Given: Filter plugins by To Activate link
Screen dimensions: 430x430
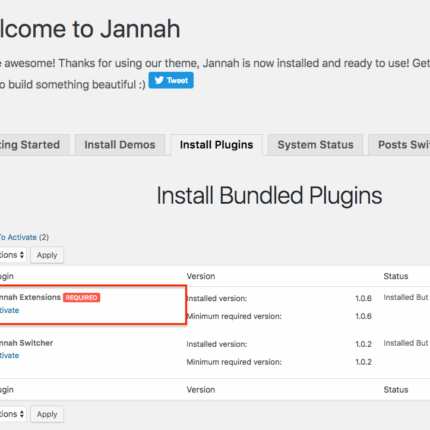Looking at the screenshot, I should point(18,237).
